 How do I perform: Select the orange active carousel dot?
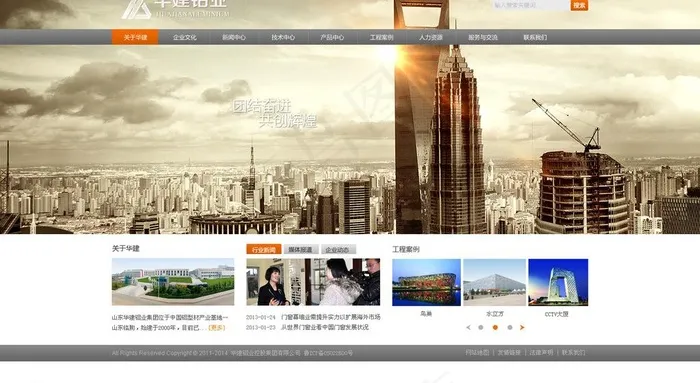point(495,327)
